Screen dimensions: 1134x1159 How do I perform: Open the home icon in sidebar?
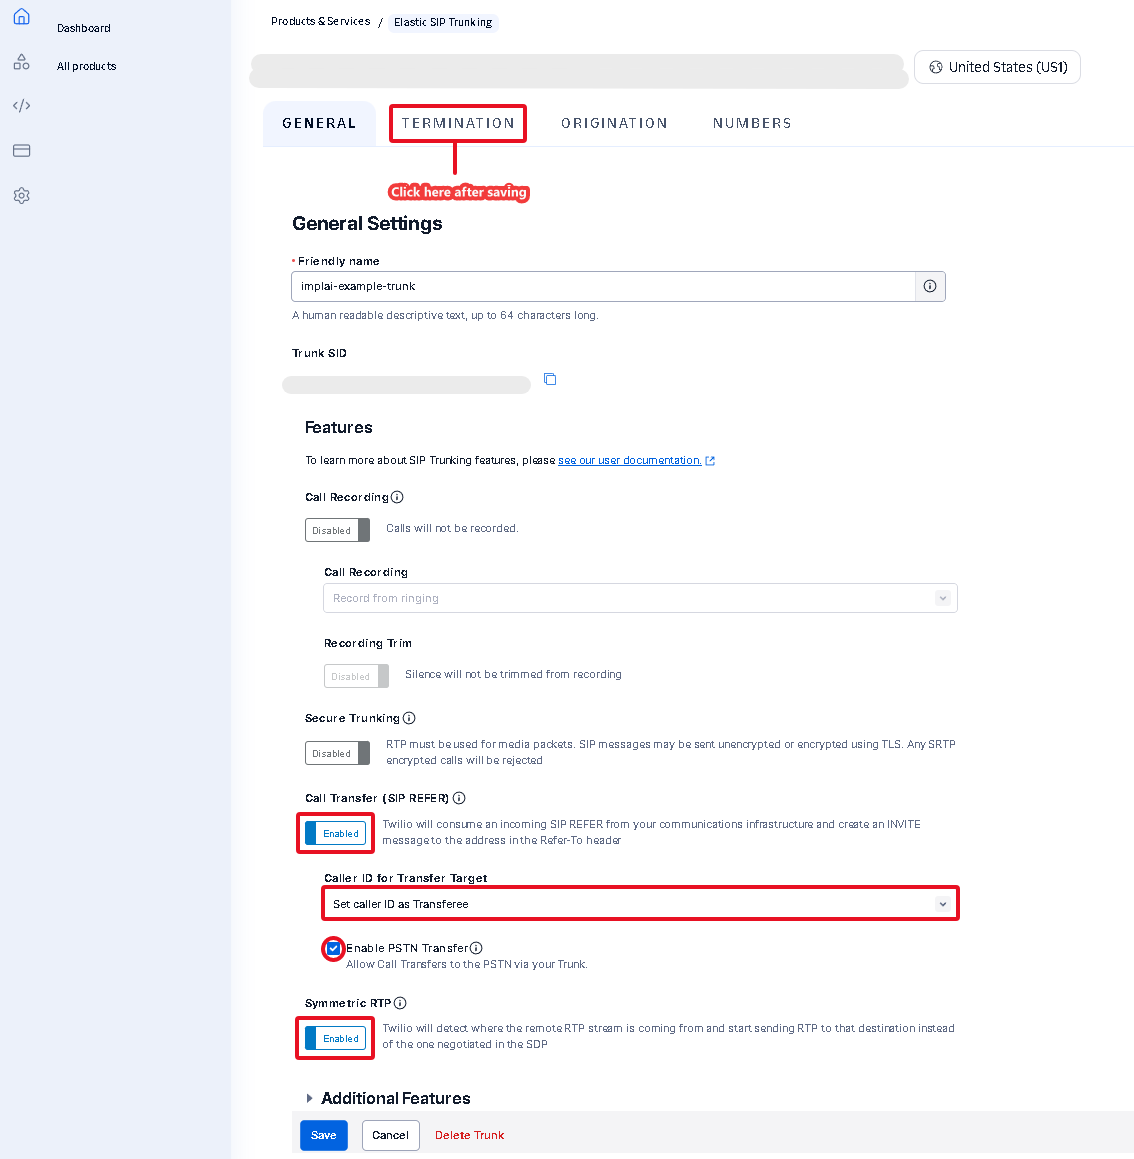[x=21, y=16]
